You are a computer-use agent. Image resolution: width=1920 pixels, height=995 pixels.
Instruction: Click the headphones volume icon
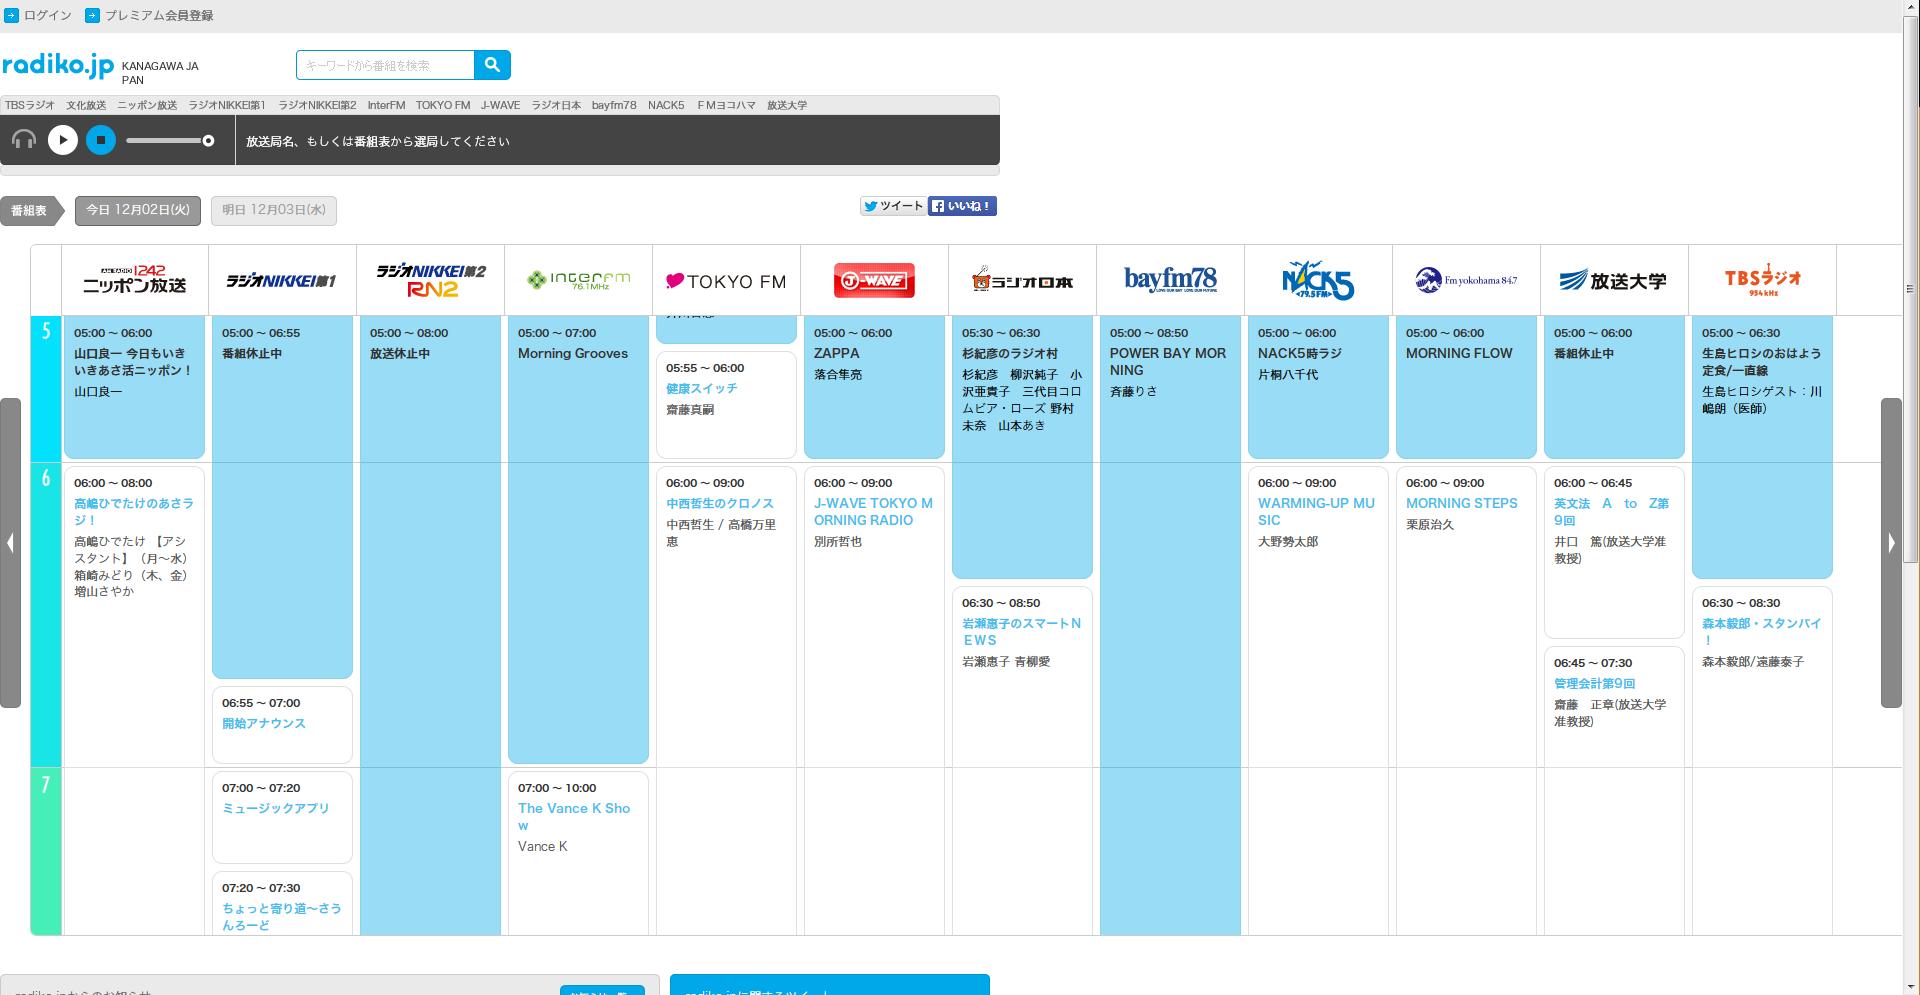coord(24,140)
